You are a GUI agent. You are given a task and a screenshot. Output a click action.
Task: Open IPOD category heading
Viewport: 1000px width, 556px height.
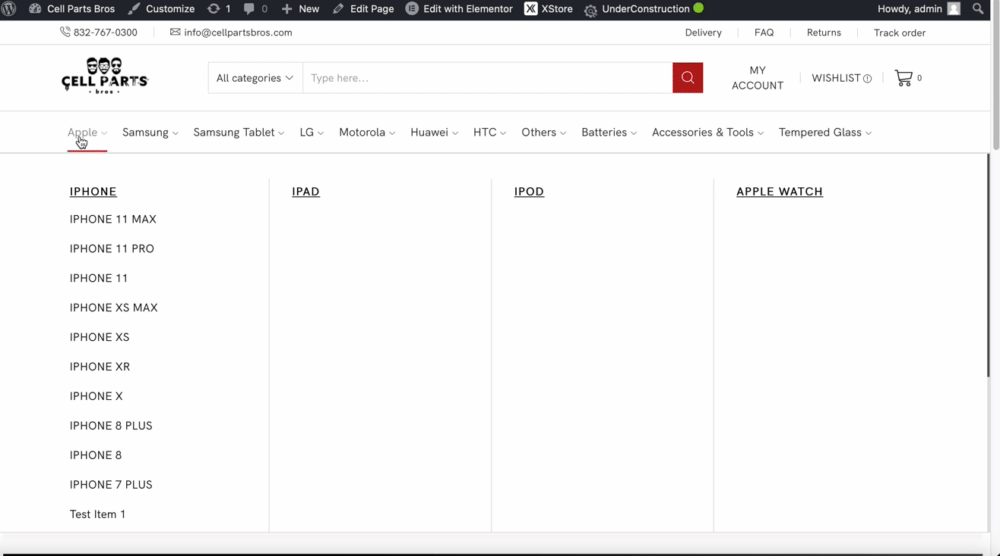(529, 191)
